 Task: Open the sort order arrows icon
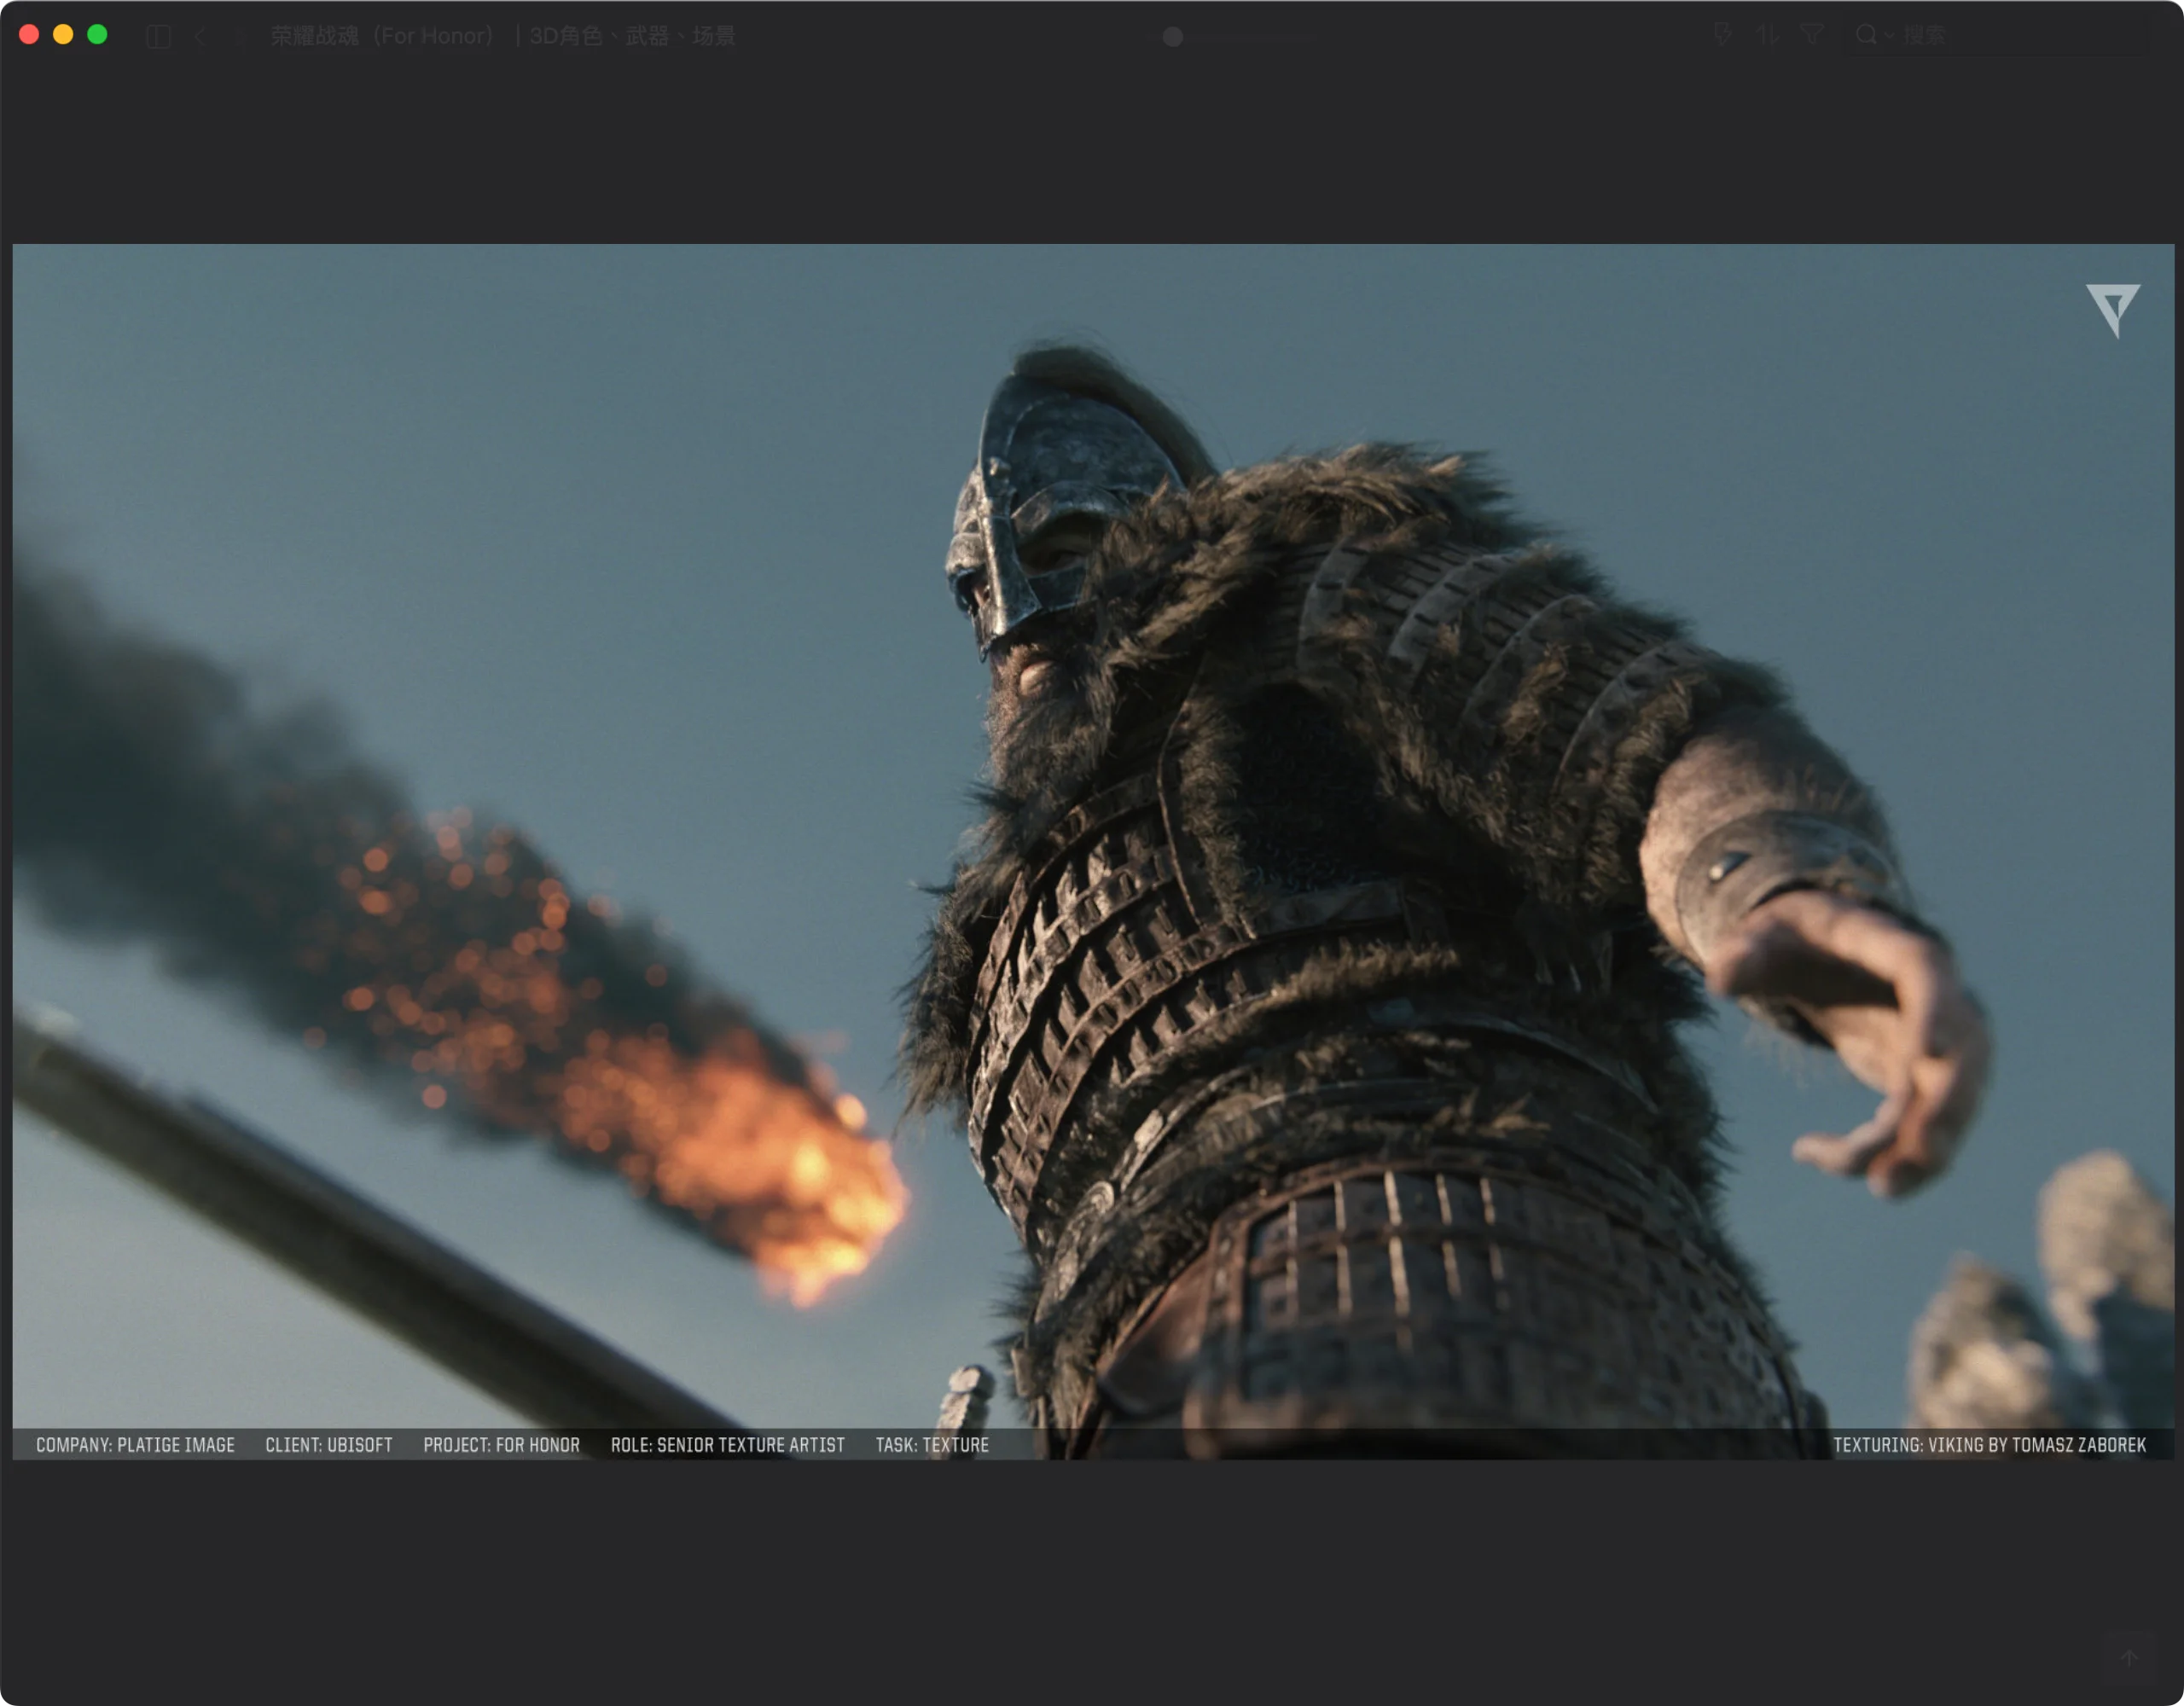[x=1768, y=35]
